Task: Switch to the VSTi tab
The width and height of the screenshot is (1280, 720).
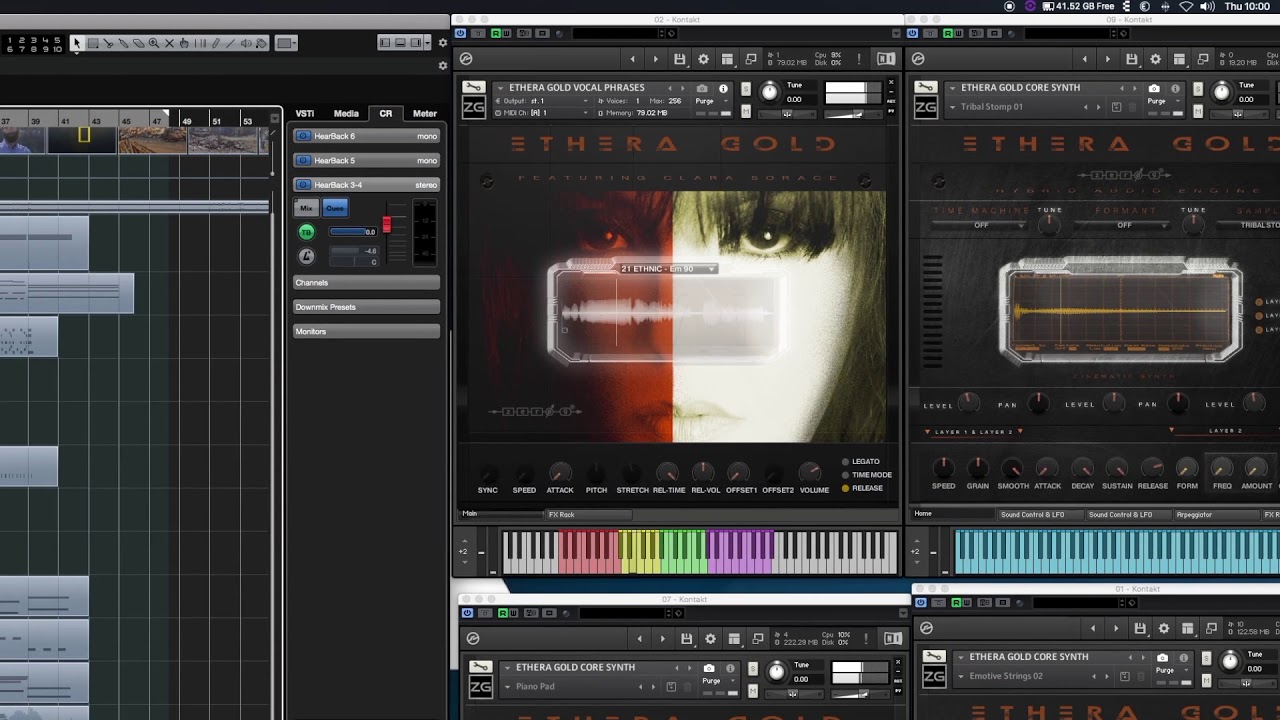Action: pos(305,113)
